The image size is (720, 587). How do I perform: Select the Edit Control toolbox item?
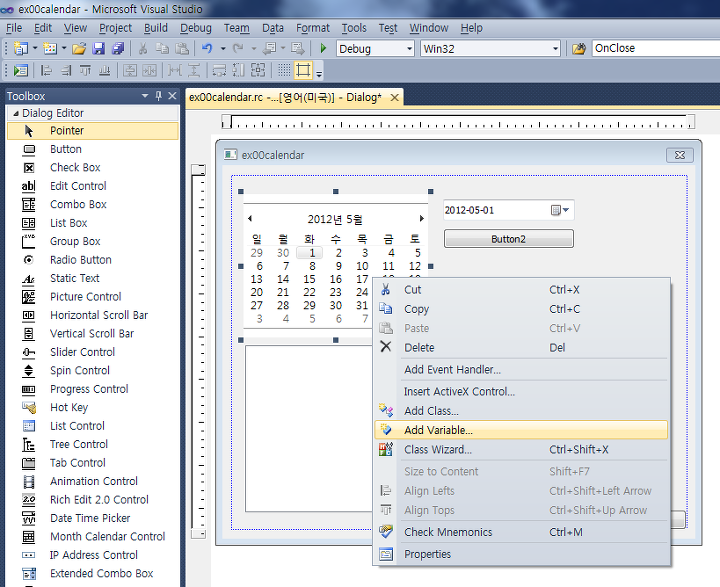93,186
